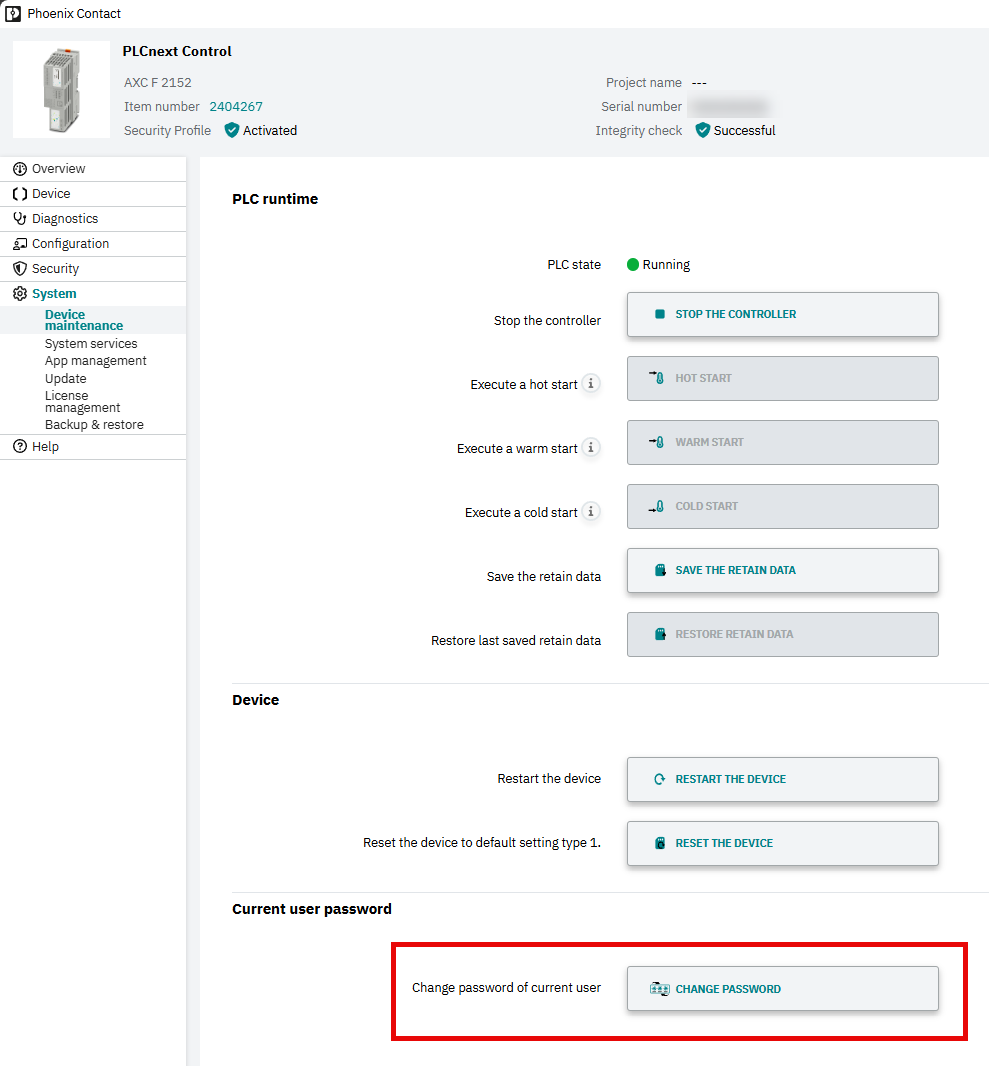Click the cold start thermometer icon

click(x=657, y=506)
